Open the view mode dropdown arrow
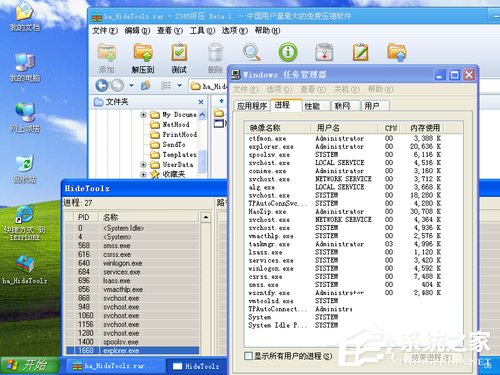 (x=179, y=86)
